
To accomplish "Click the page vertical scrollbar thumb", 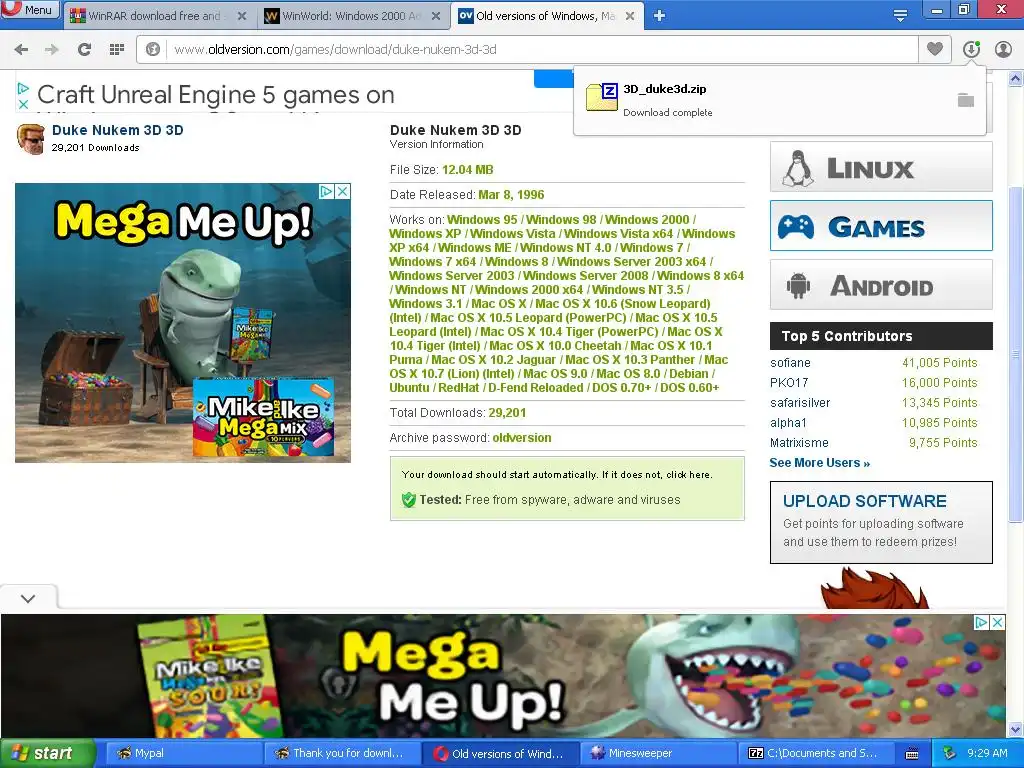I will (1015, 353).
